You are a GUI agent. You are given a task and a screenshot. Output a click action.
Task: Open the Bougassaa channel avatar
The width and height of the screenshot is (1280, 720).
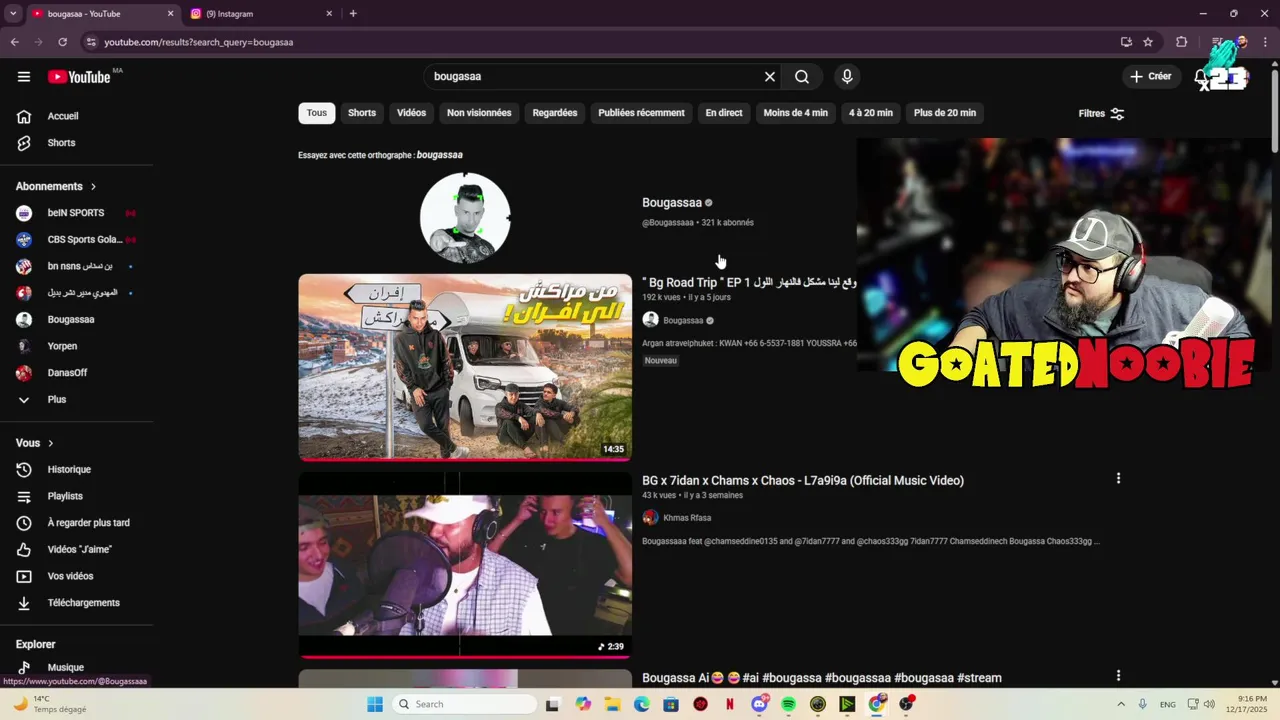coord(465,217)
